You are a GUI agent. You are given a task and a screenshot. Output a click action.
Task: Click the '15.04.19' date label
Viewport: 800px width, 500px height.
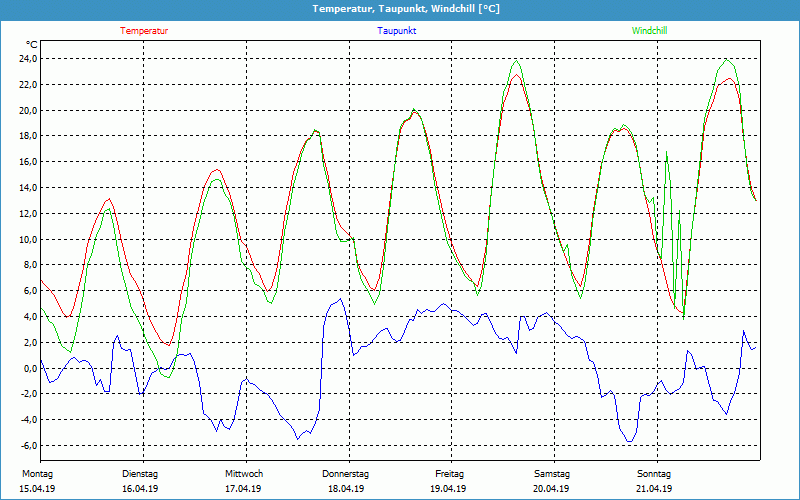pos(37,489)
